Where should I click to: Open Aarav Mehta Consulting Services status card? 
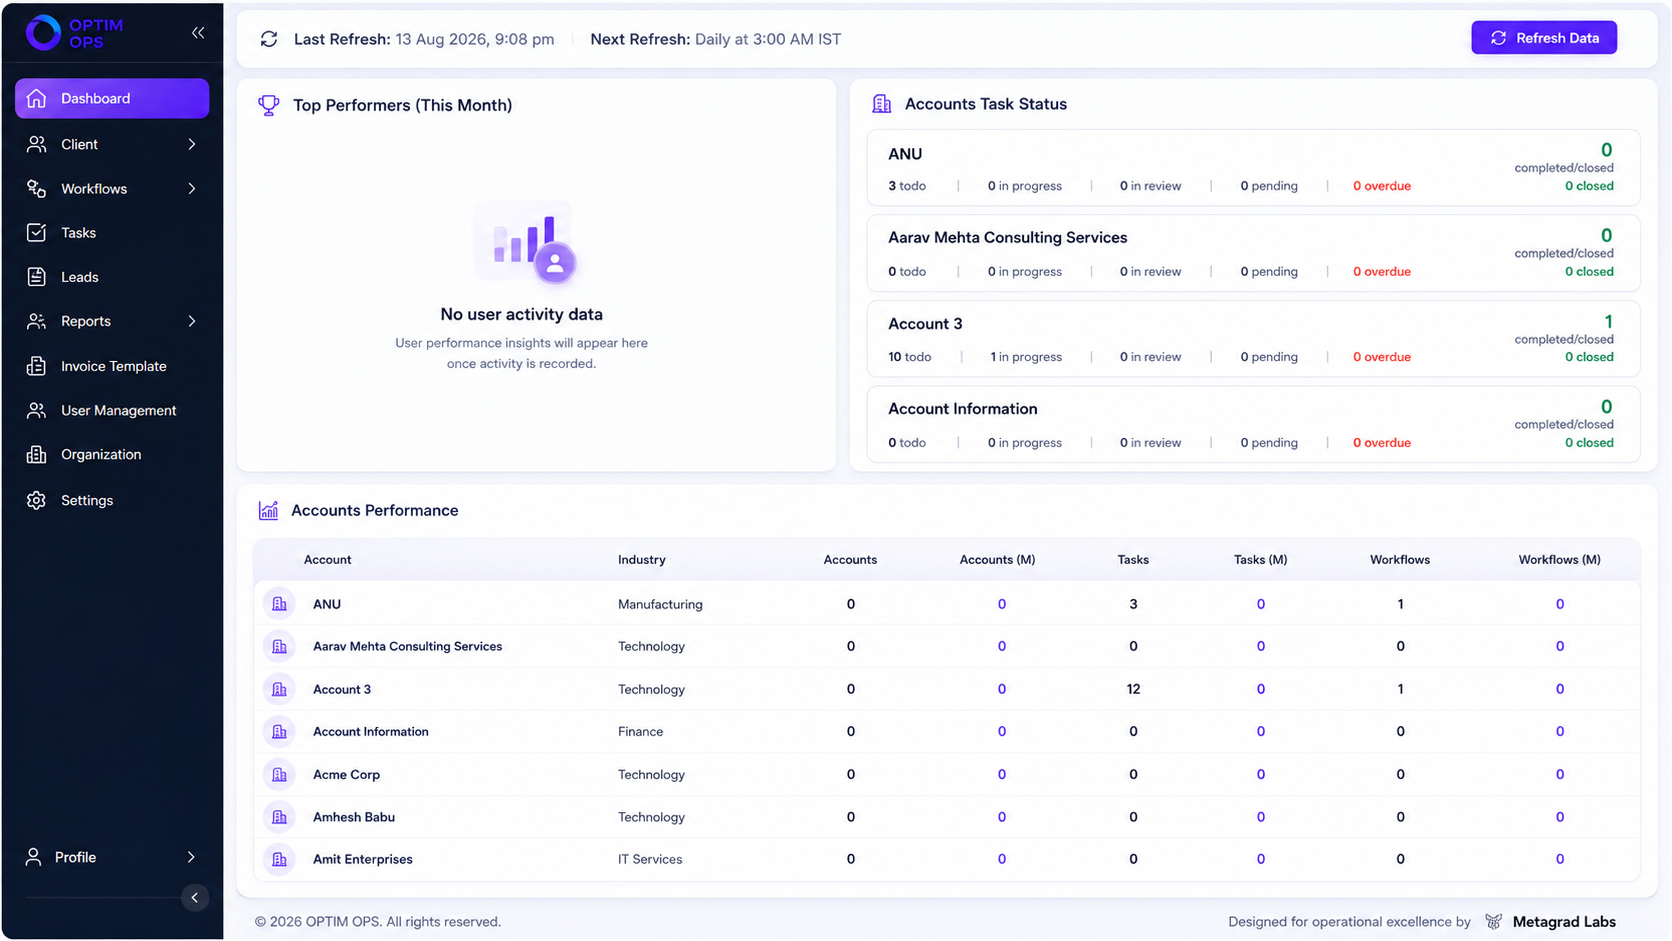pyautogui.click(x=1253, y=253)
